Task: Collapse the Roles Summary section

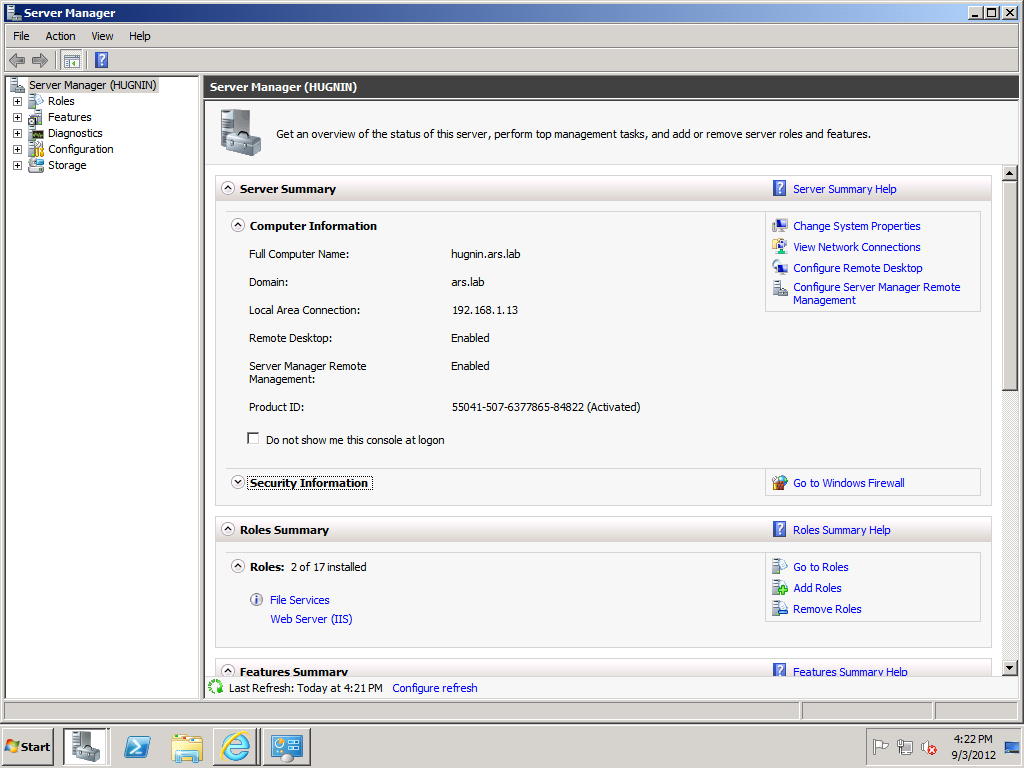Action: click(x=227, y=529)
